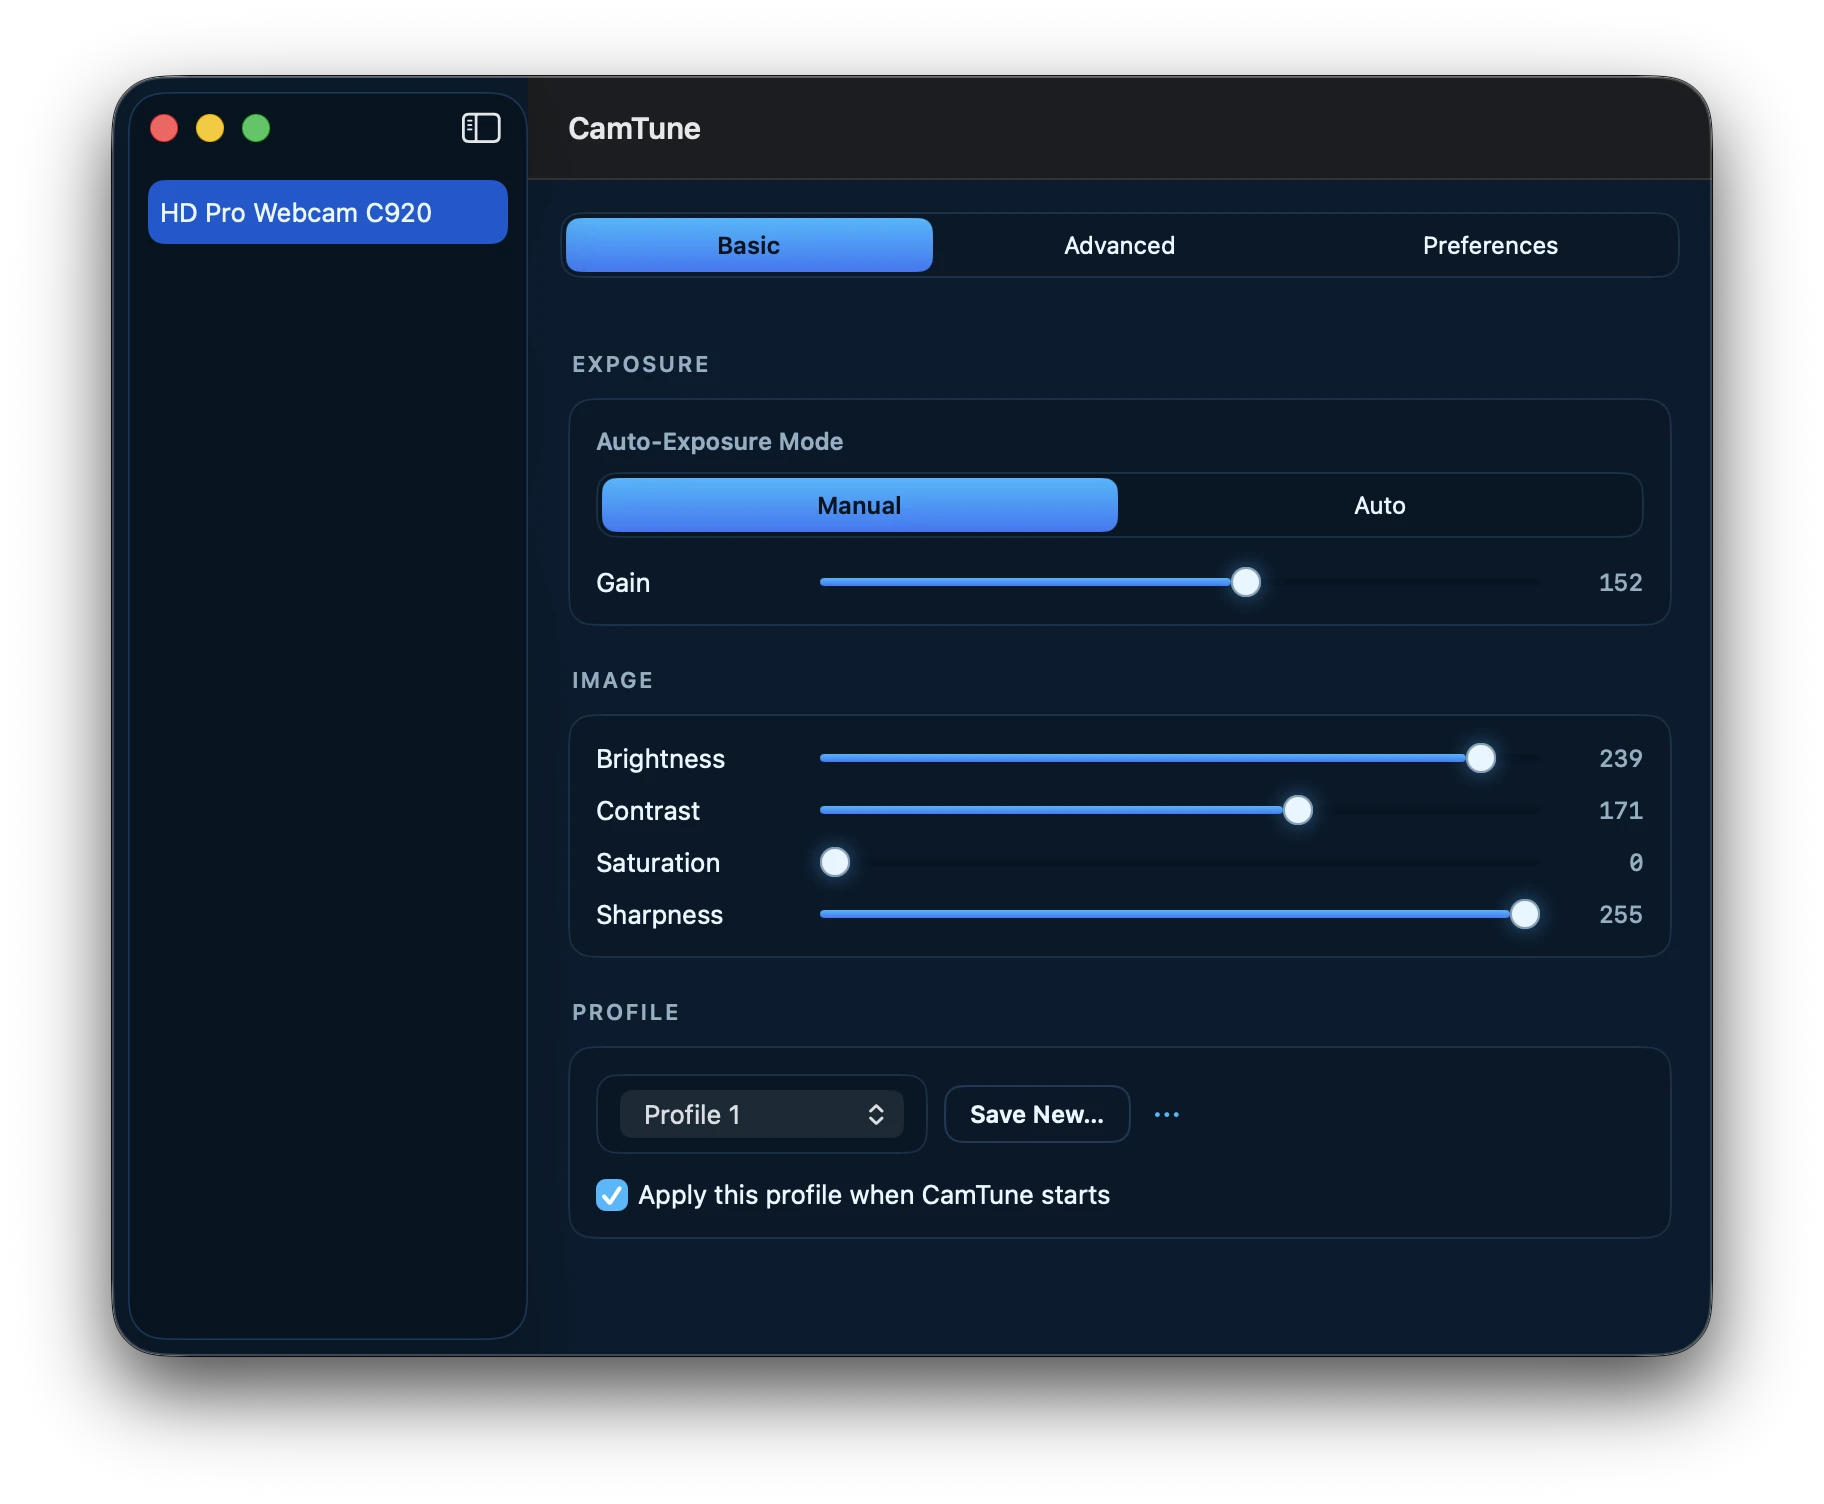Screen dimensions: 1824x1504
Task: Click the Gain value 152
Action: click(1620, 582)
